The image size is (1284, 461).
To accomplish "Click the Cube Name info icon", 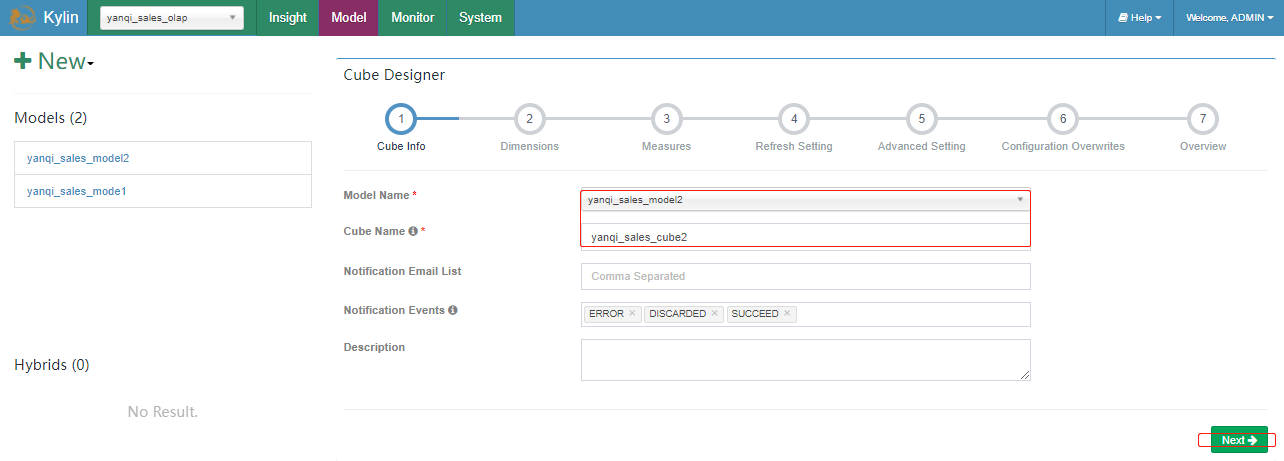I will click(x=413, y=231).
